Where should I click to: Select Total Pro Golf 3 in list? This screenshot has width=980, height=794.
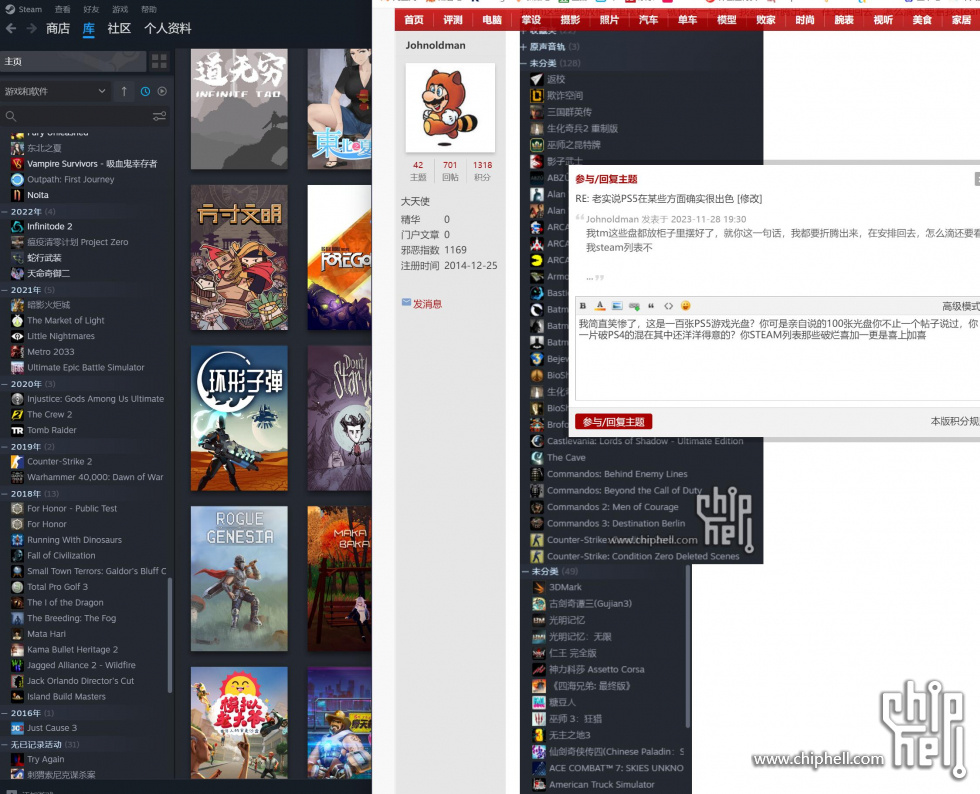tap(58, 587)
